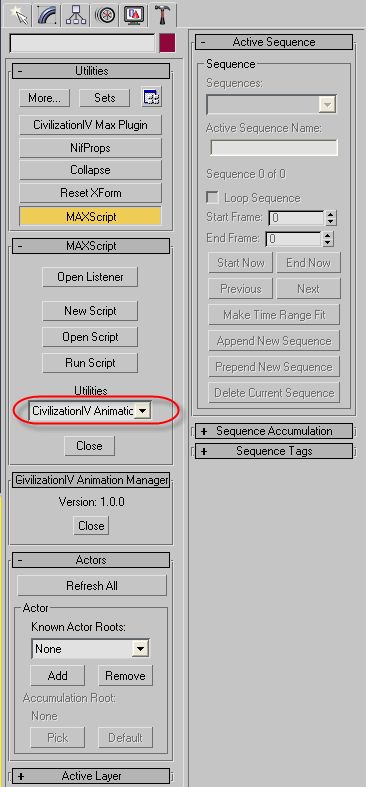Click the Start Frame spinner arrows
The height and width of the screenshot is (787, 366).
[330, 218]
